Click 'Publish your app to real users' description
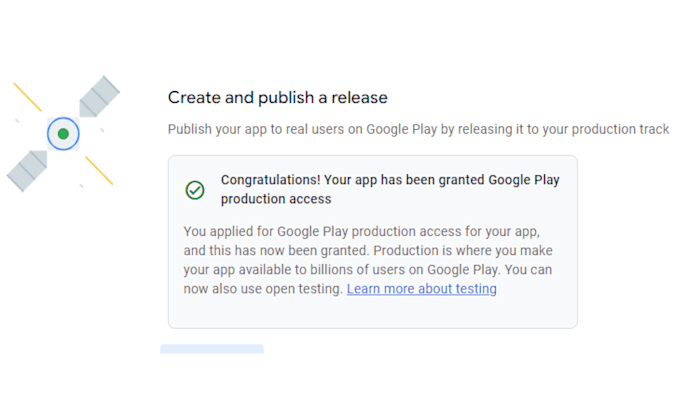 [418, 129]
